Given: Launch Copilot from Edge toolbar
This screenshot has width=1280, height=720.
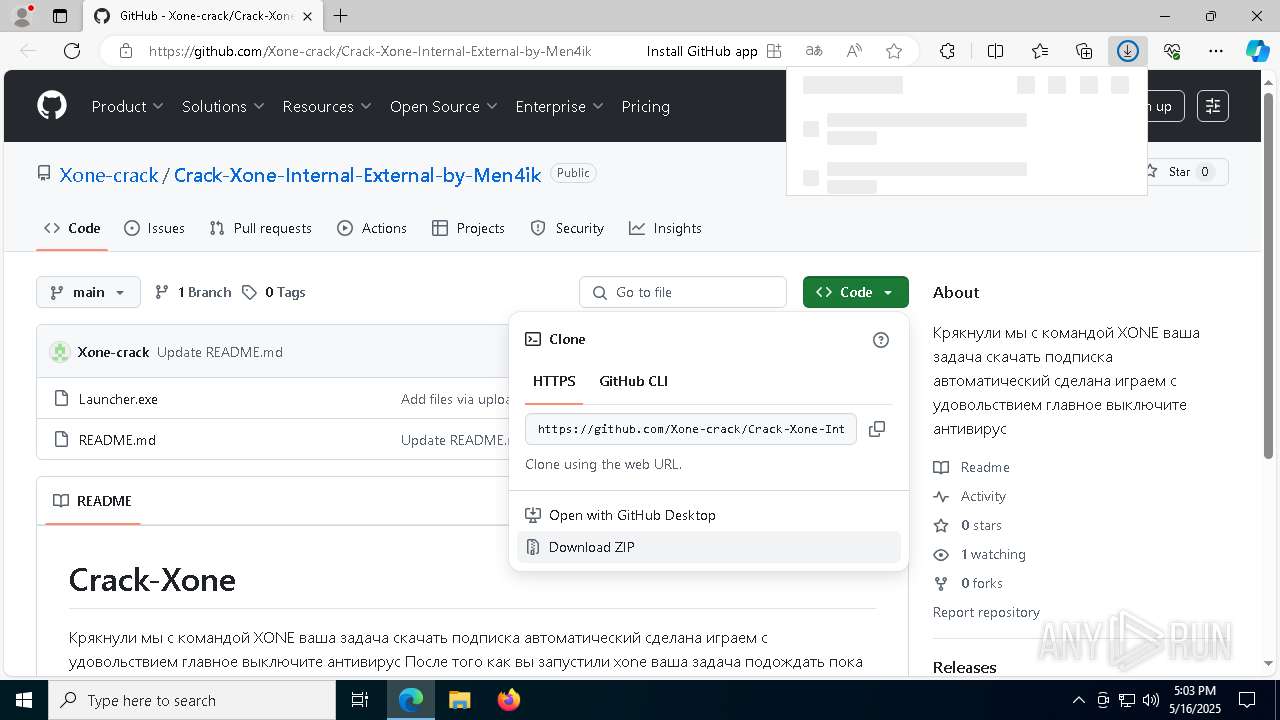Looking at the screenshot, I should coord(1257,51).
